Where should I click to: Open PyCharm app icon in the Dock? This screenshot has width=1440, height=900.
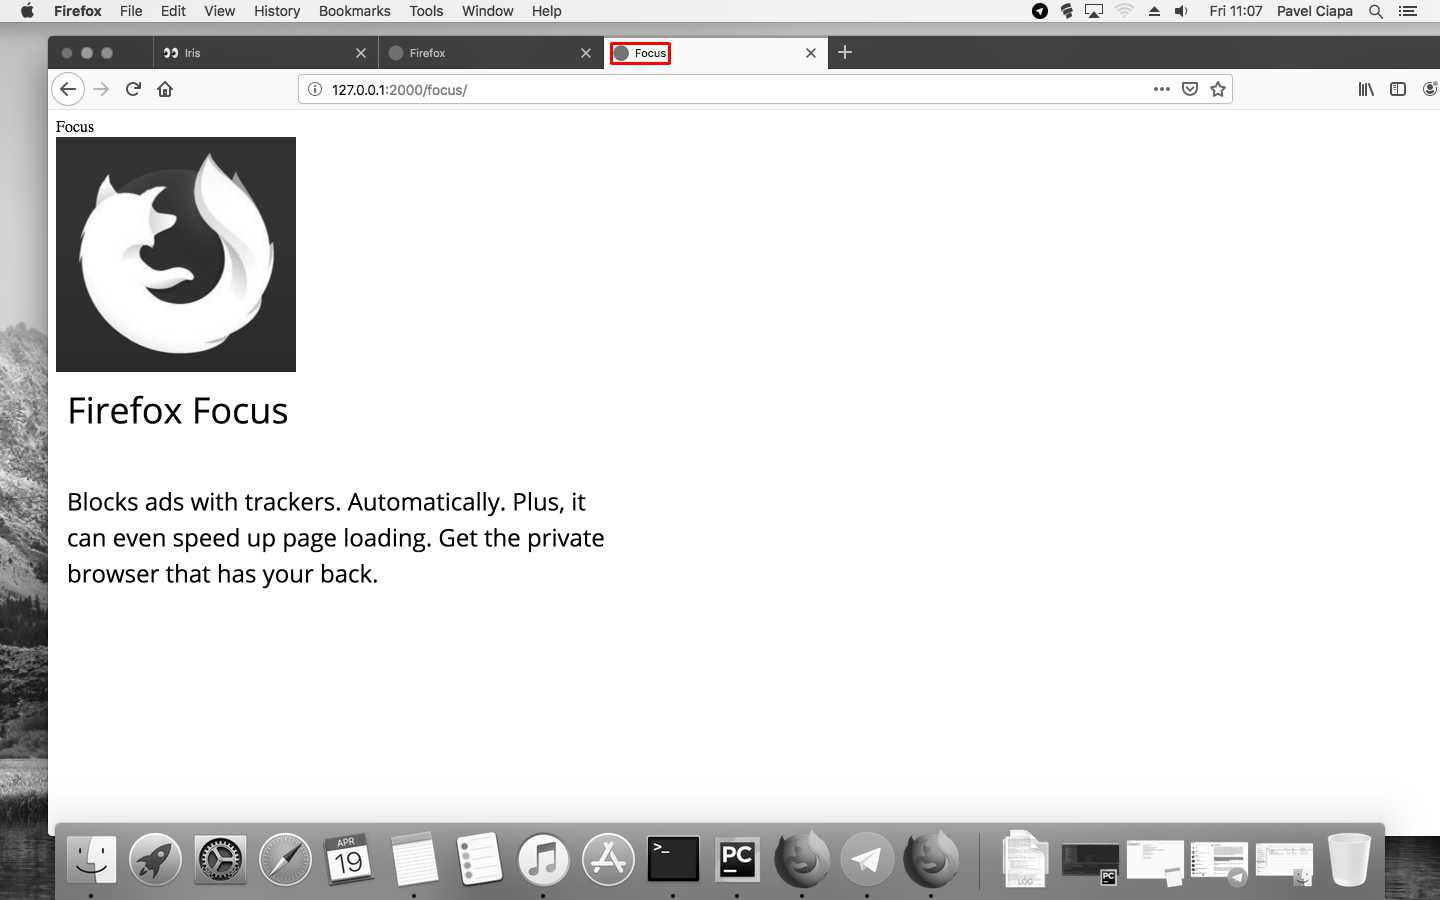[737, 859]
